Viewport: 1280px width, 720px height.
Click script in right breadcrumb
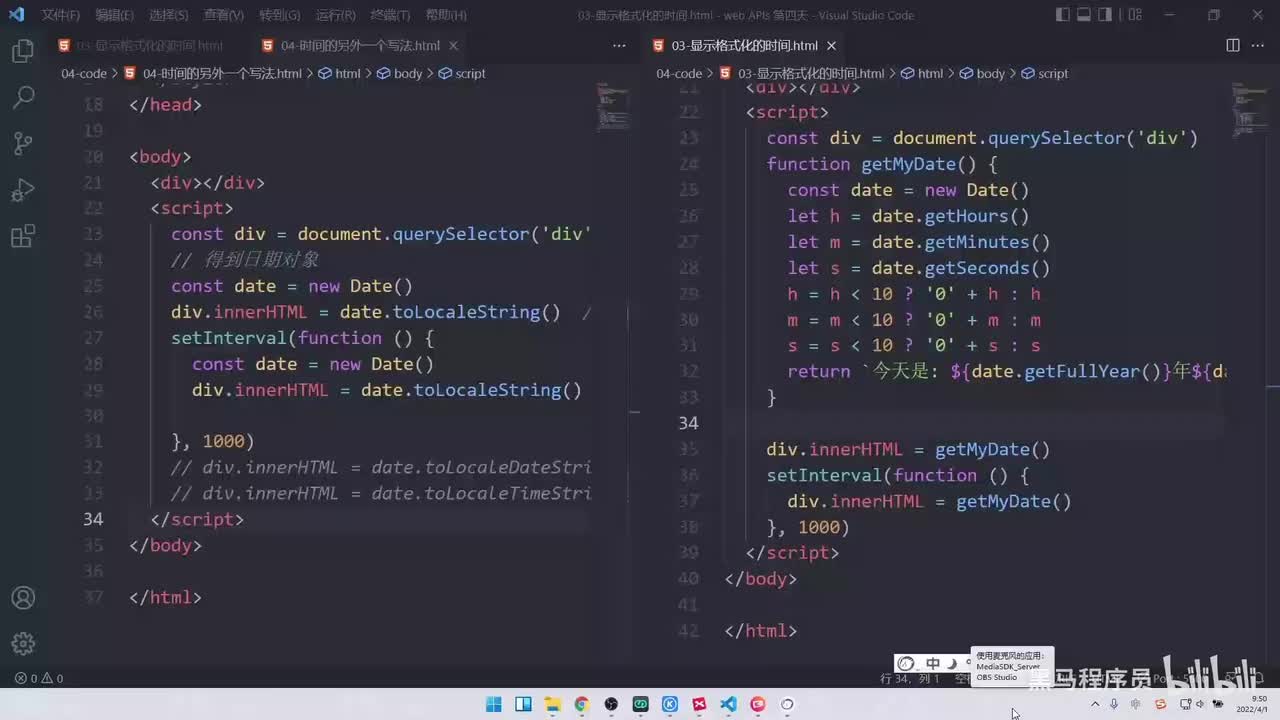(x=1053, y=74)
